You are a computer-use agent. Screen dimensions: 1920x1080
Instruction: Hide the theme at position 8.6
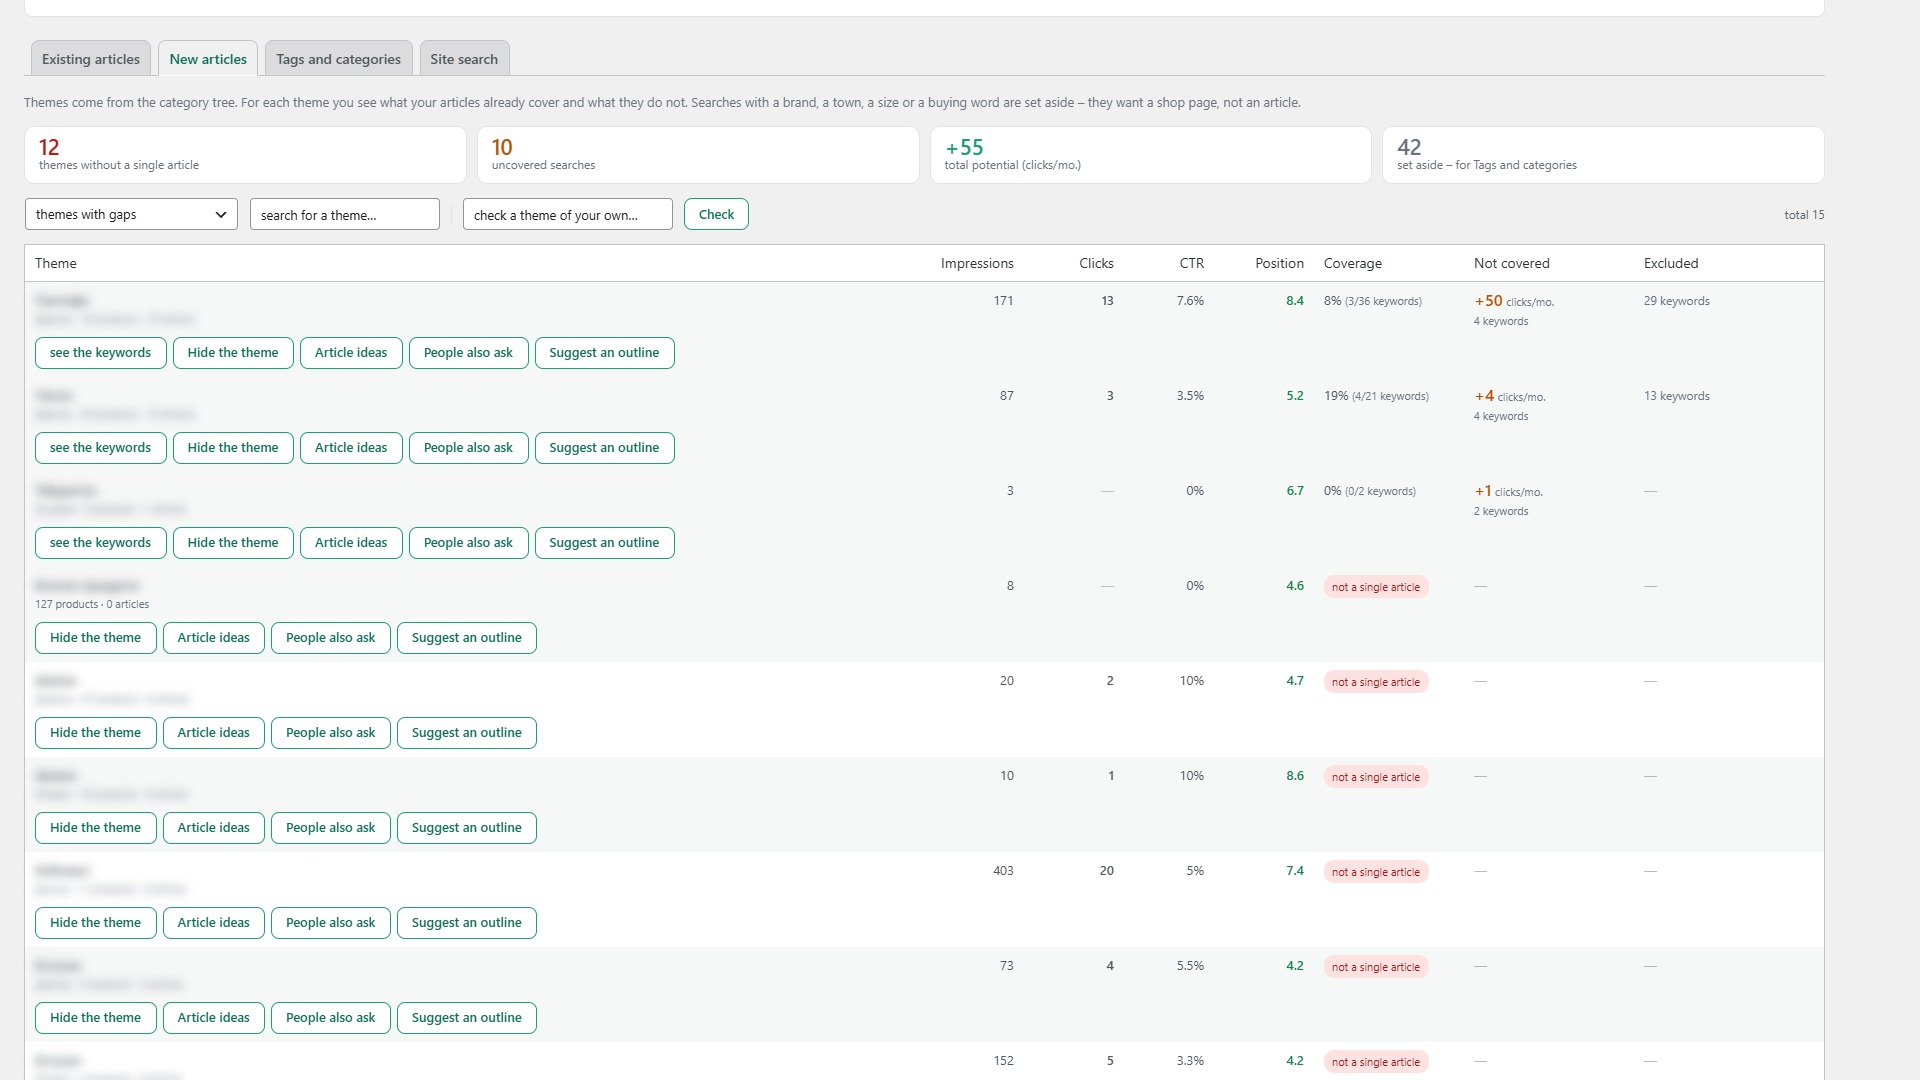(x=96, y=828)
